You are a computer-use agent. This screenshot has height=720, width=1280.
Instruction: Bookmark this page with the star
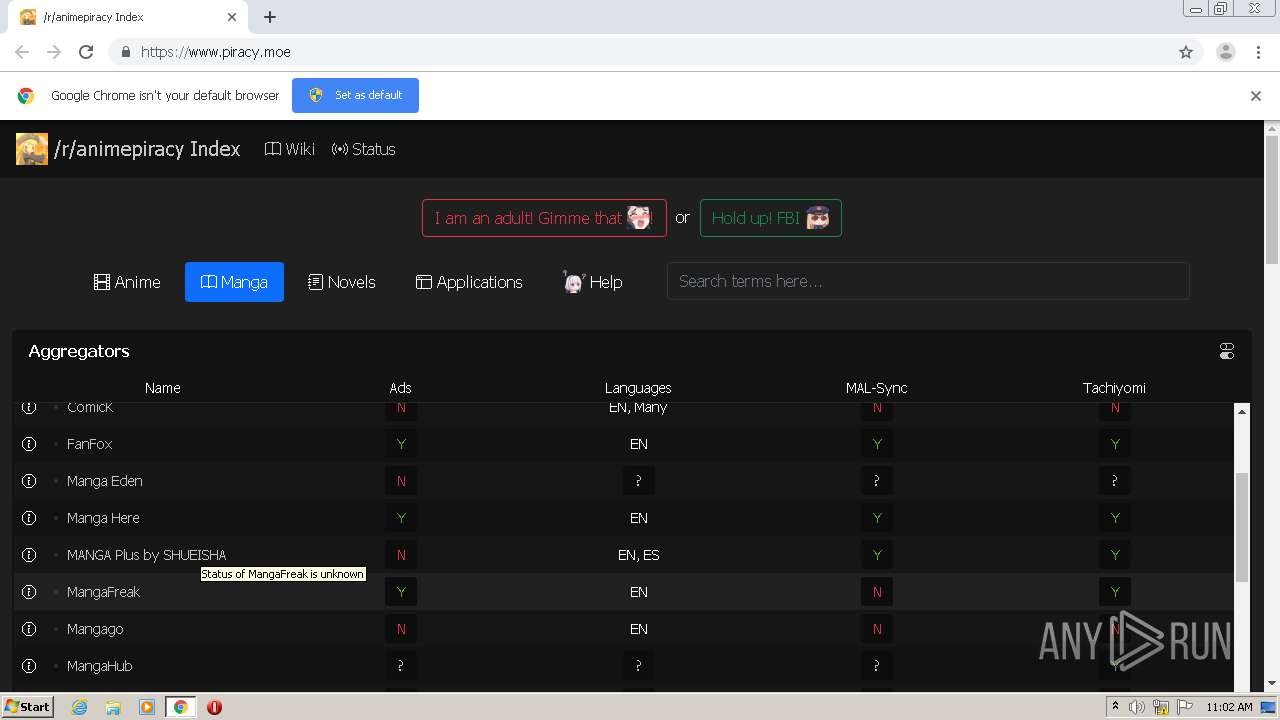(x=1186, y=52)
